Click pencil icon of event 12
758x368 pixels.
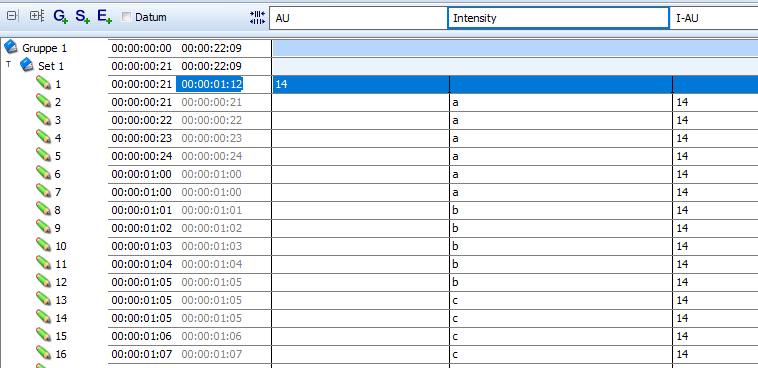tap(44, 281)
